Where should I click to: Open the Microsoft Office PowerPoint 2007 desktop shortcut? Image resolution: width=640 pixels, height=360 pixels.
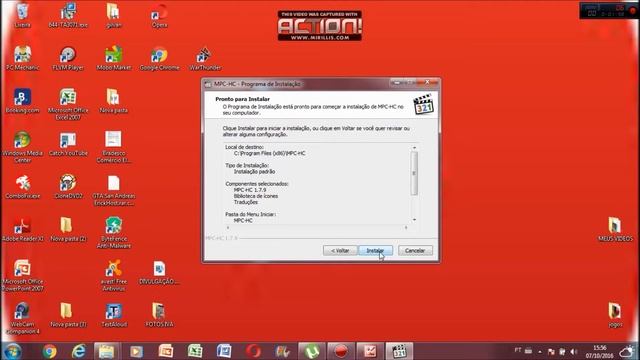(x=22, y=275)
